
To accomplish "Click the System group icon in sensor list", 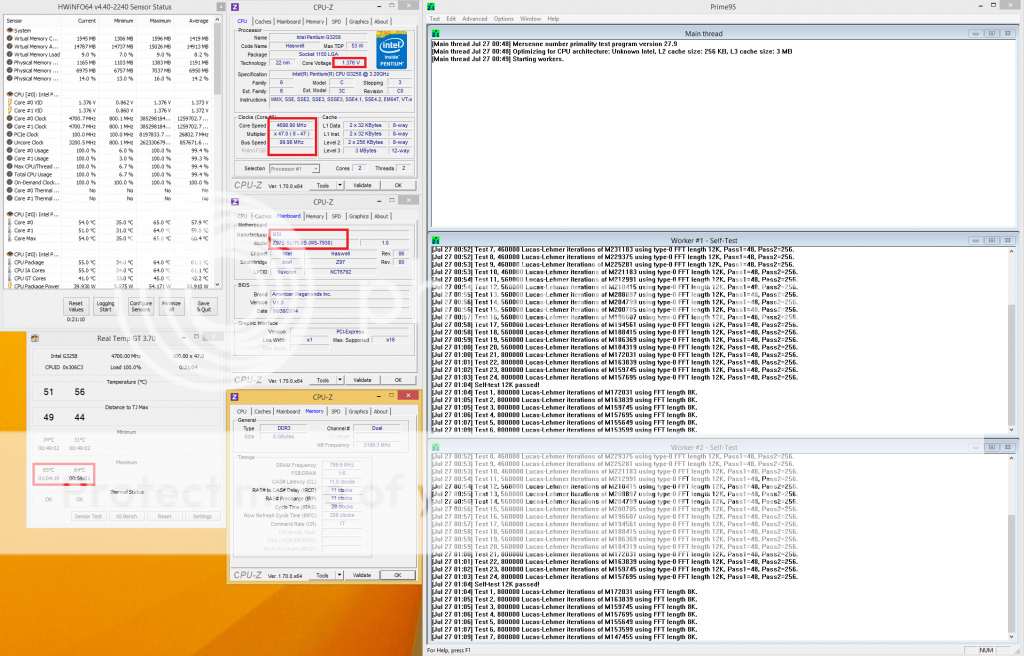I will pyautogui.click(x=10, y=30).
